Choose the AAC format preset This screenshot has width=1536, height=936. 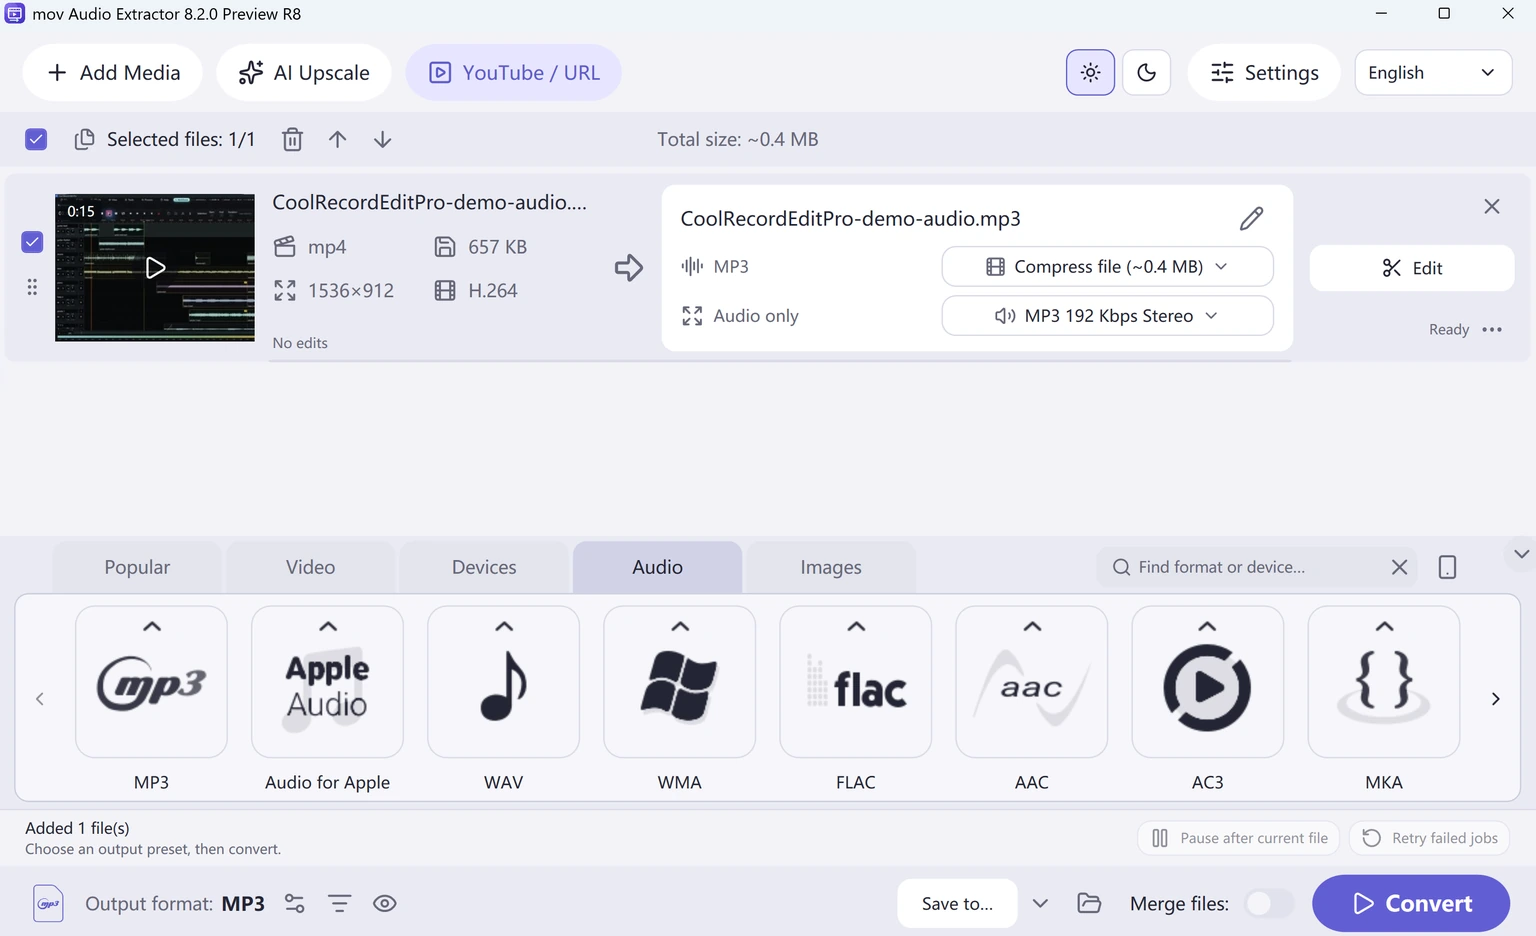click(1031, 682)
